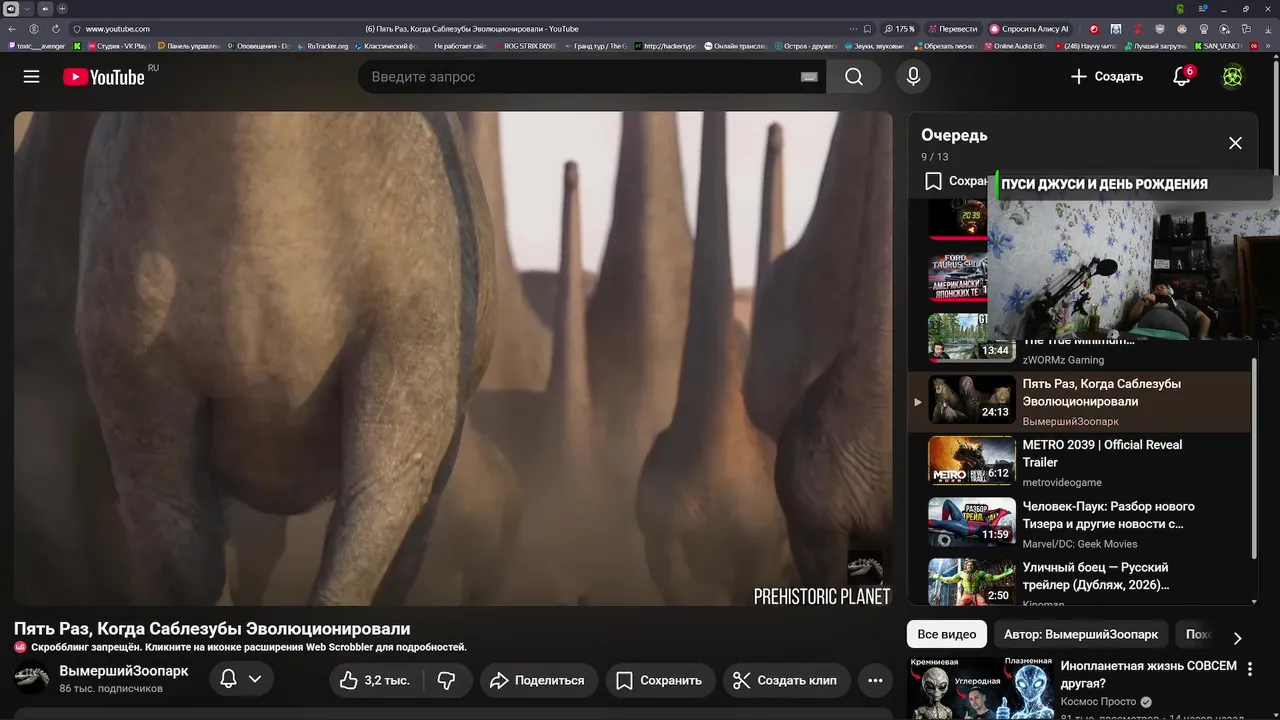Open Уличный боец Русский трейлер video
The height and width of the screenshot is (720, 1280).
(1080, 582)
